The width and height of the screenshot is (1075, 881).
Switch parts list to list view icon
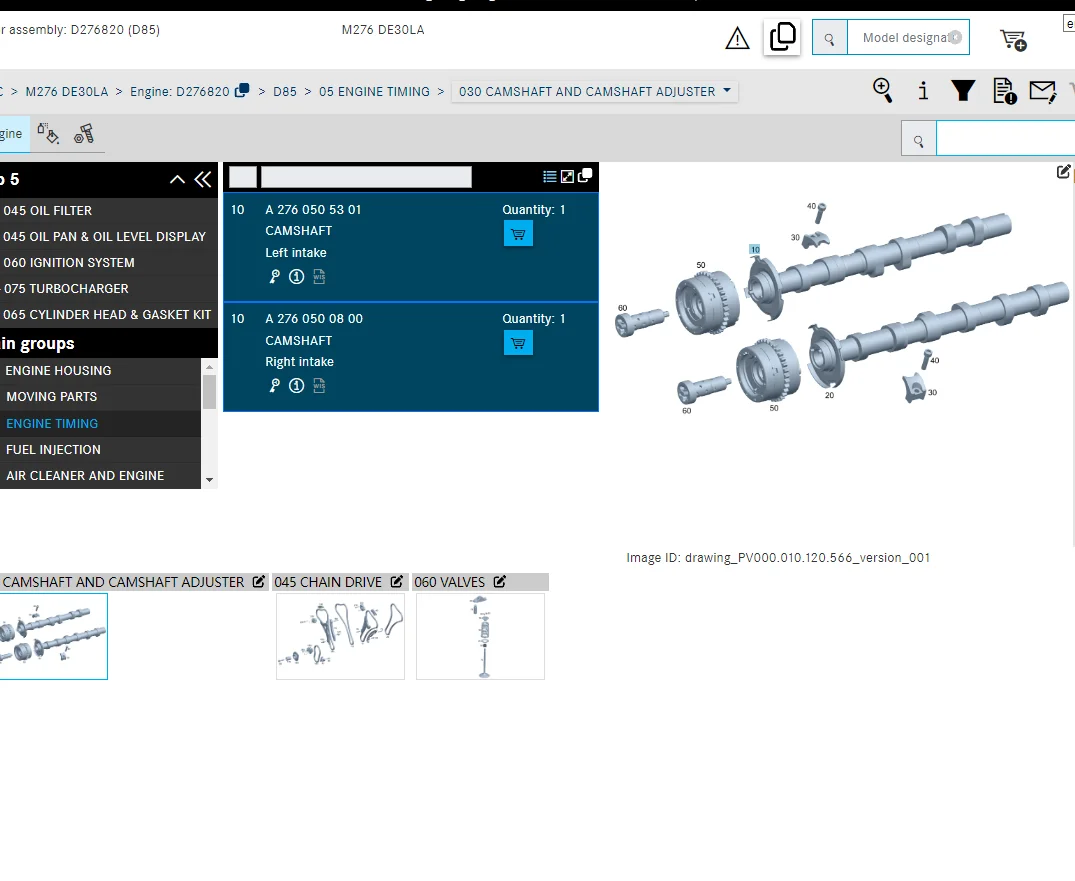coord(549,176)
